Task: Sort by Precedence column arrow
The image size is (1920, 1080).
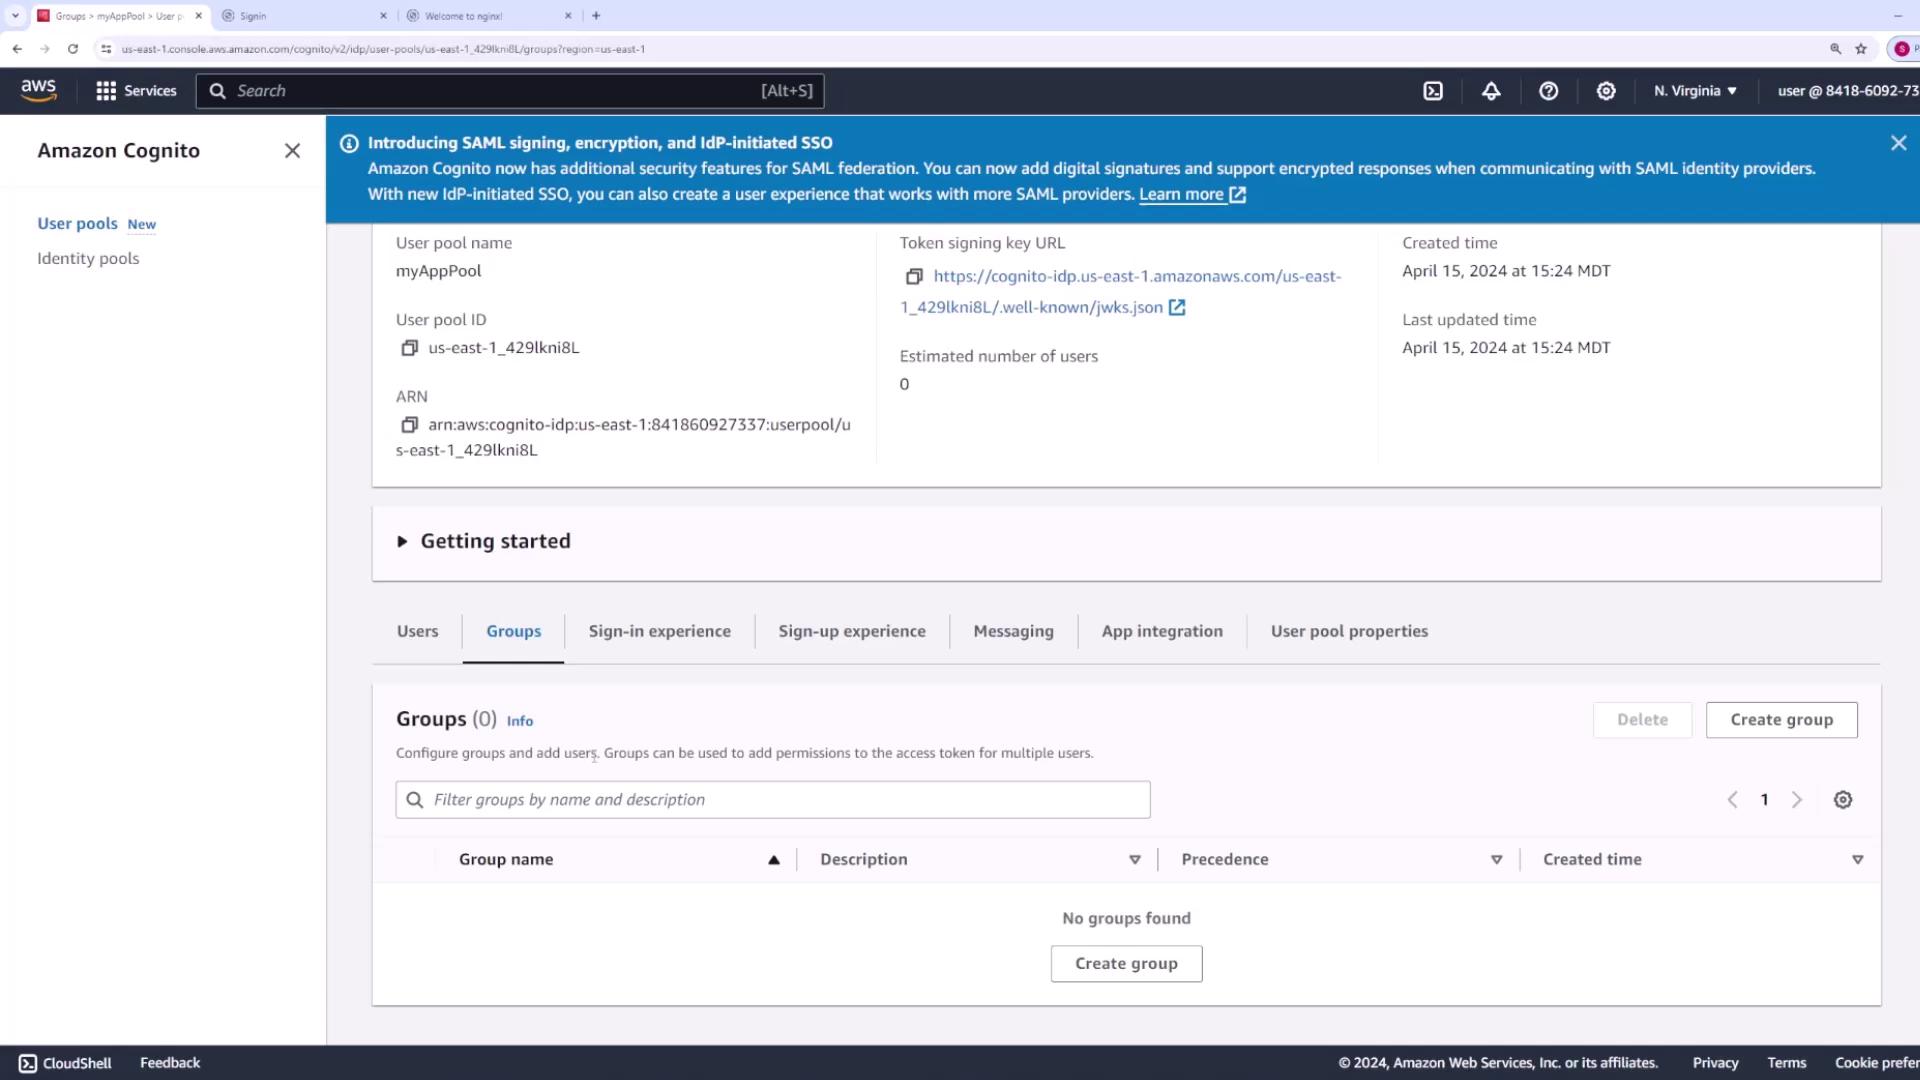Action: tap(1496, 860)
